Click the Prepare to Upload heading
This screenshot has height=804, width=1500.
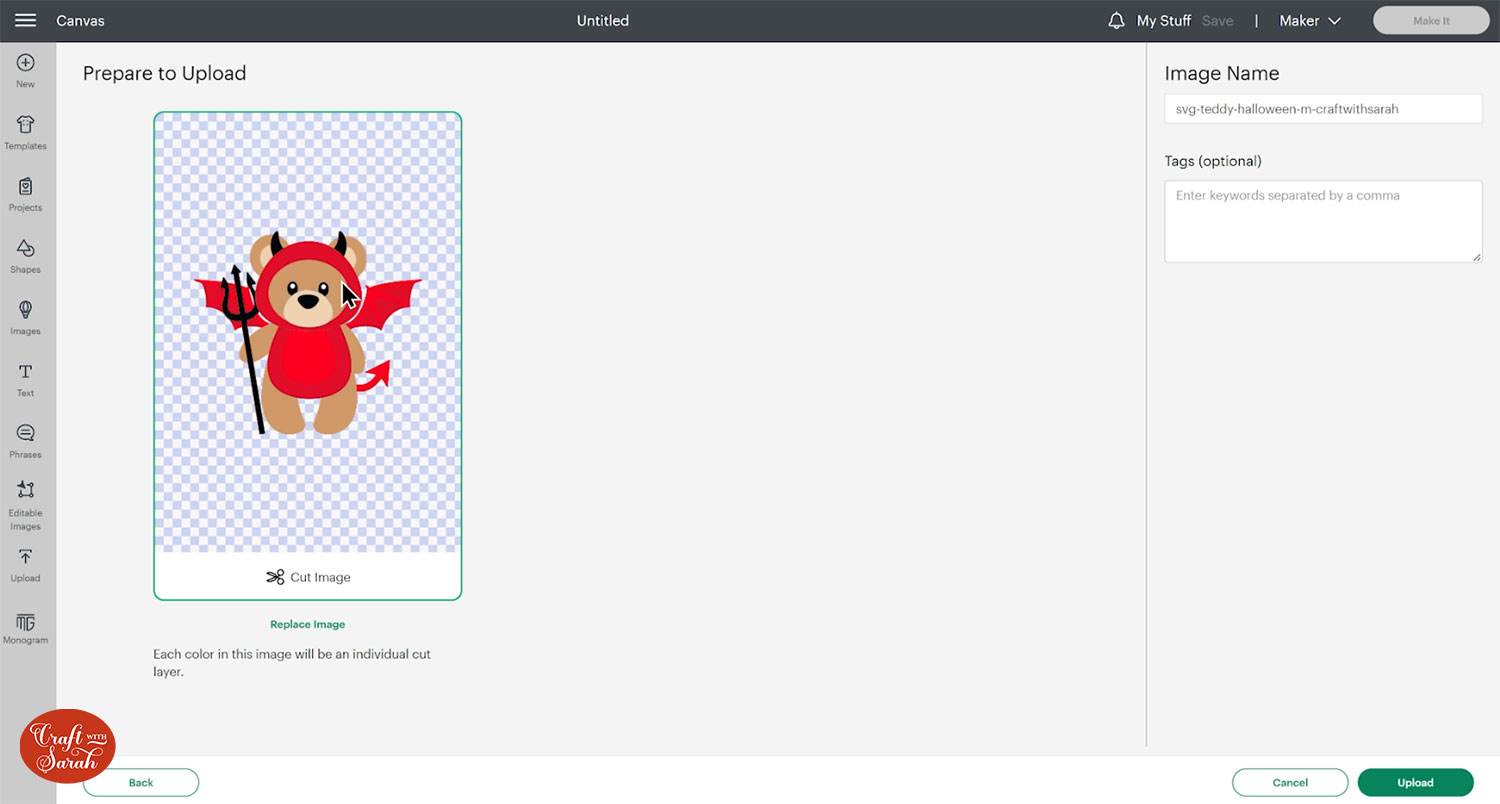[x=164, y=73]
